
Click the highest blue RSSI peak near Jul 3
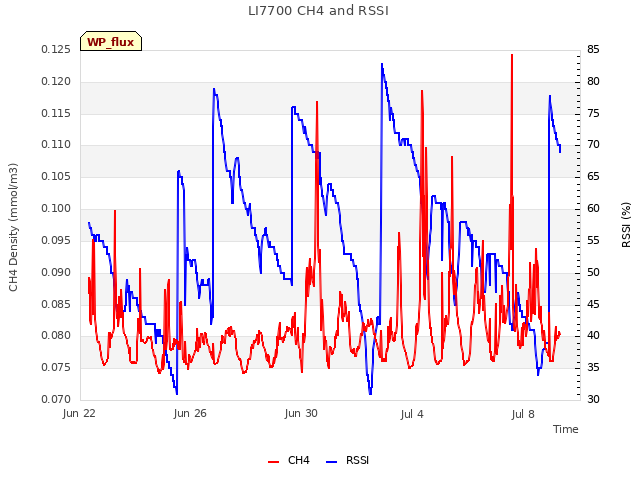[x=382, y=64]
